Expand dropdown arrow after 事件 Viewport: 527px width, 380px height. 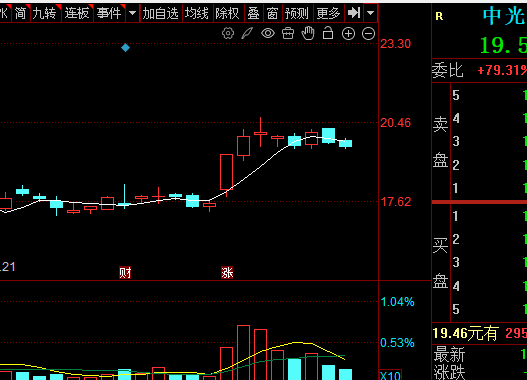(x=132, y=13)
